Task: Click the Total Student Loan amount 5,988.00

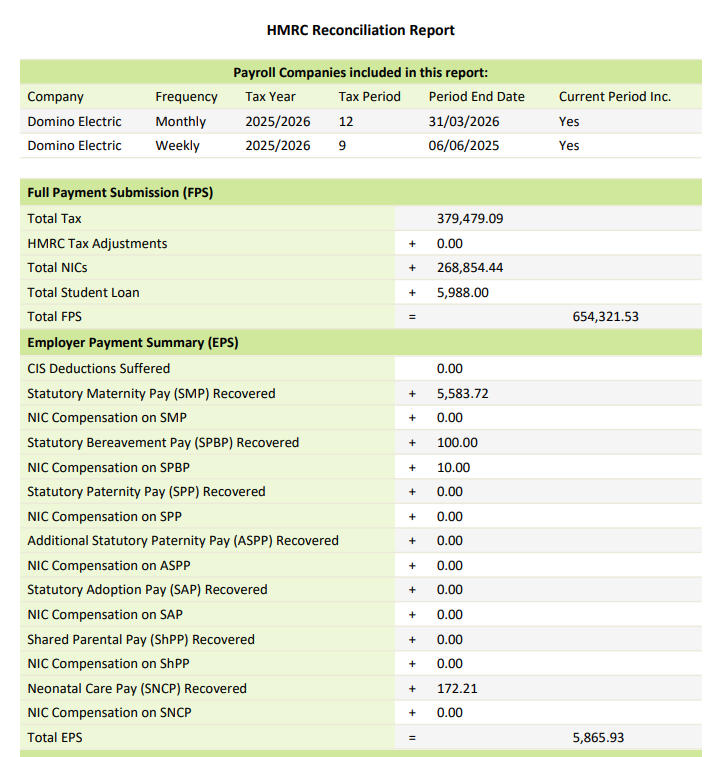Action: pyautogui.click(x=462, y=292)
